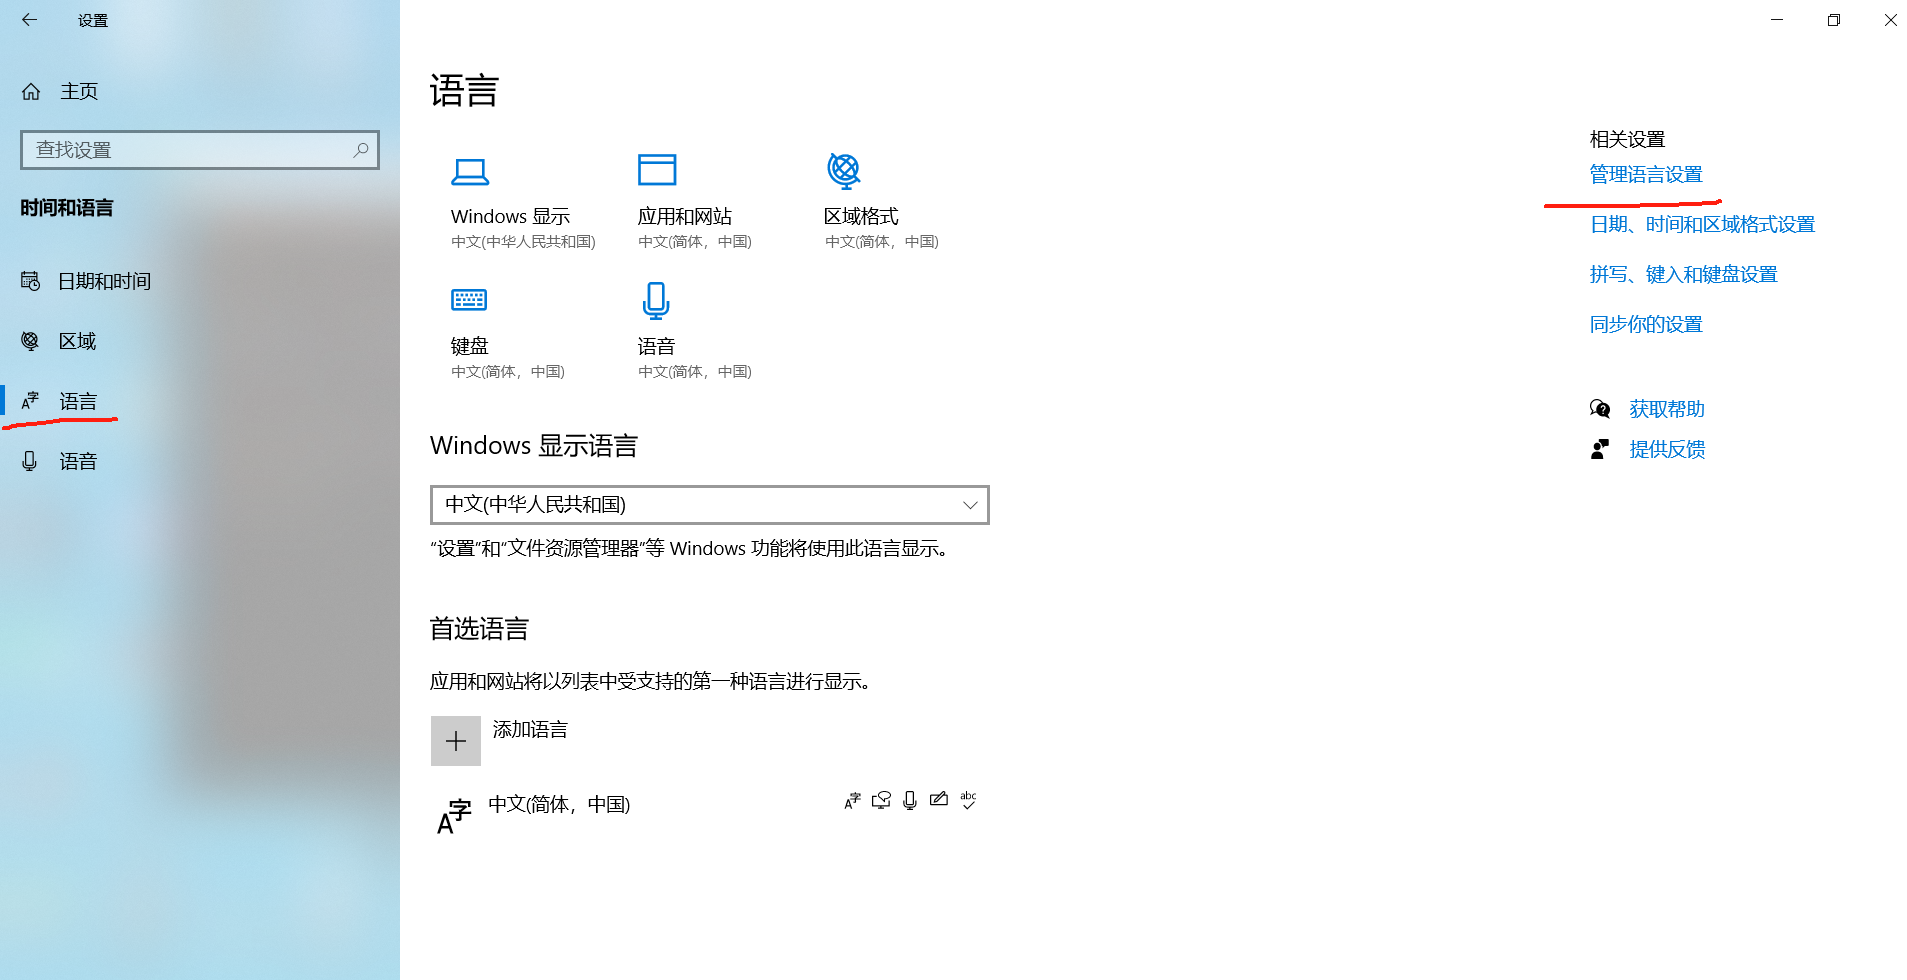Image resolution: width=1907 pixels, height=980 pixels.
Task: Select the text-to-speech icon beside 中文(简体，中国)
Action: coord(881,800)
